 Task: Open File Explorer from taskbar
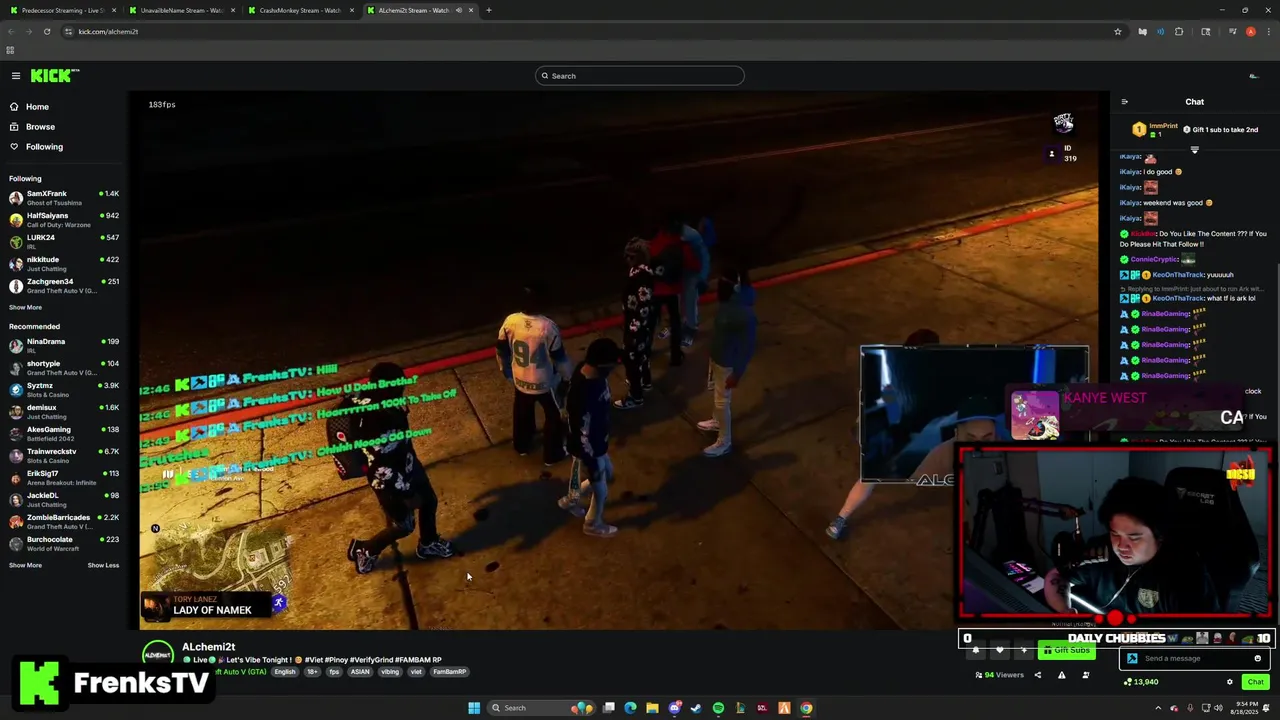[652, 708]
